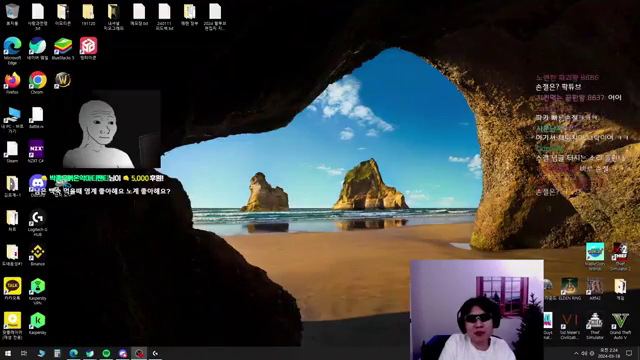Viewport: 640px width, 360px height.
Task: Select the first white text file after Recycle Bin
Action: (x=38, y=17)
